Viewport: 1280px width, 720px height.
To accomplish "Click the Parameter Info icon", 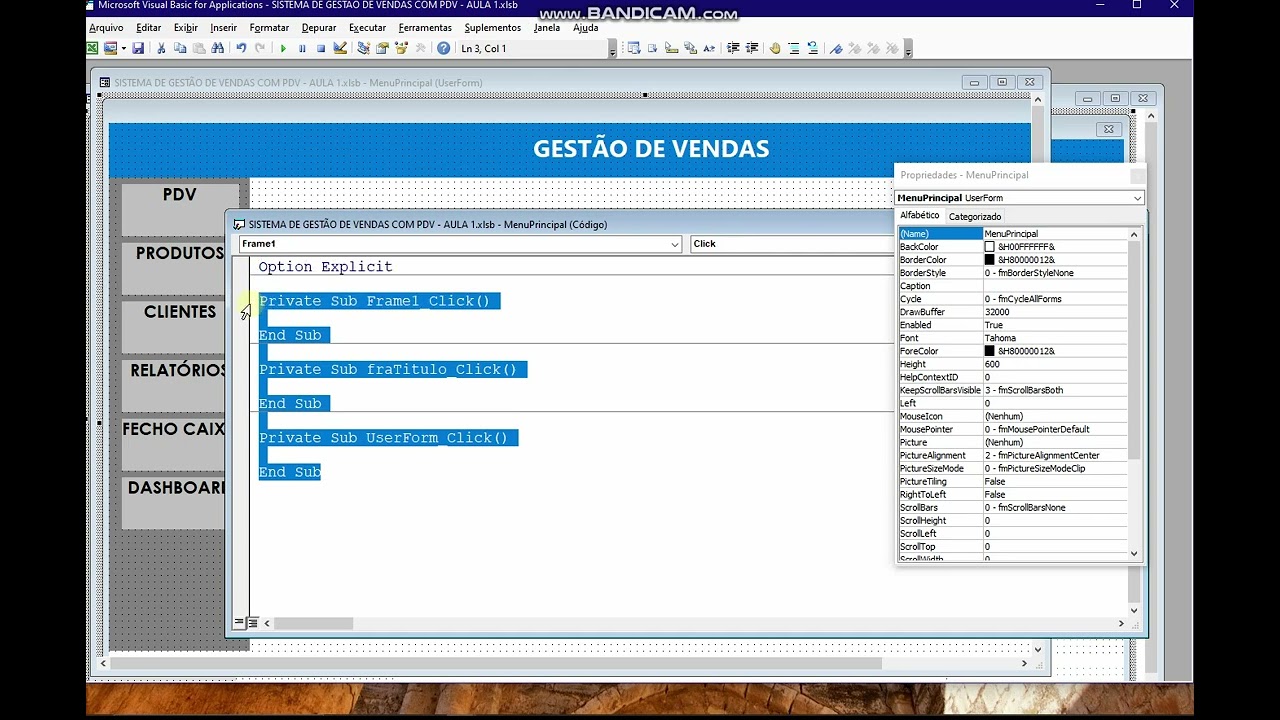I will [690, 48].
